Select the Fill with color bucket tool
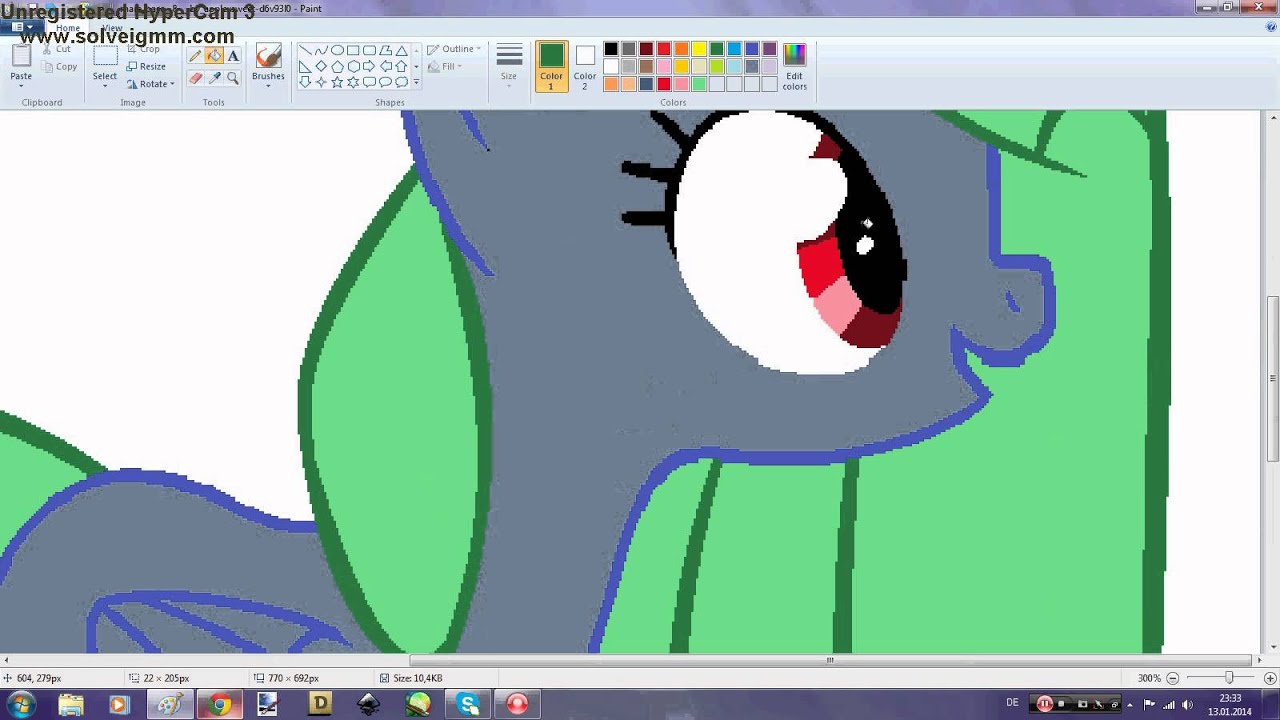The image size is (1280, 720). 214,56
